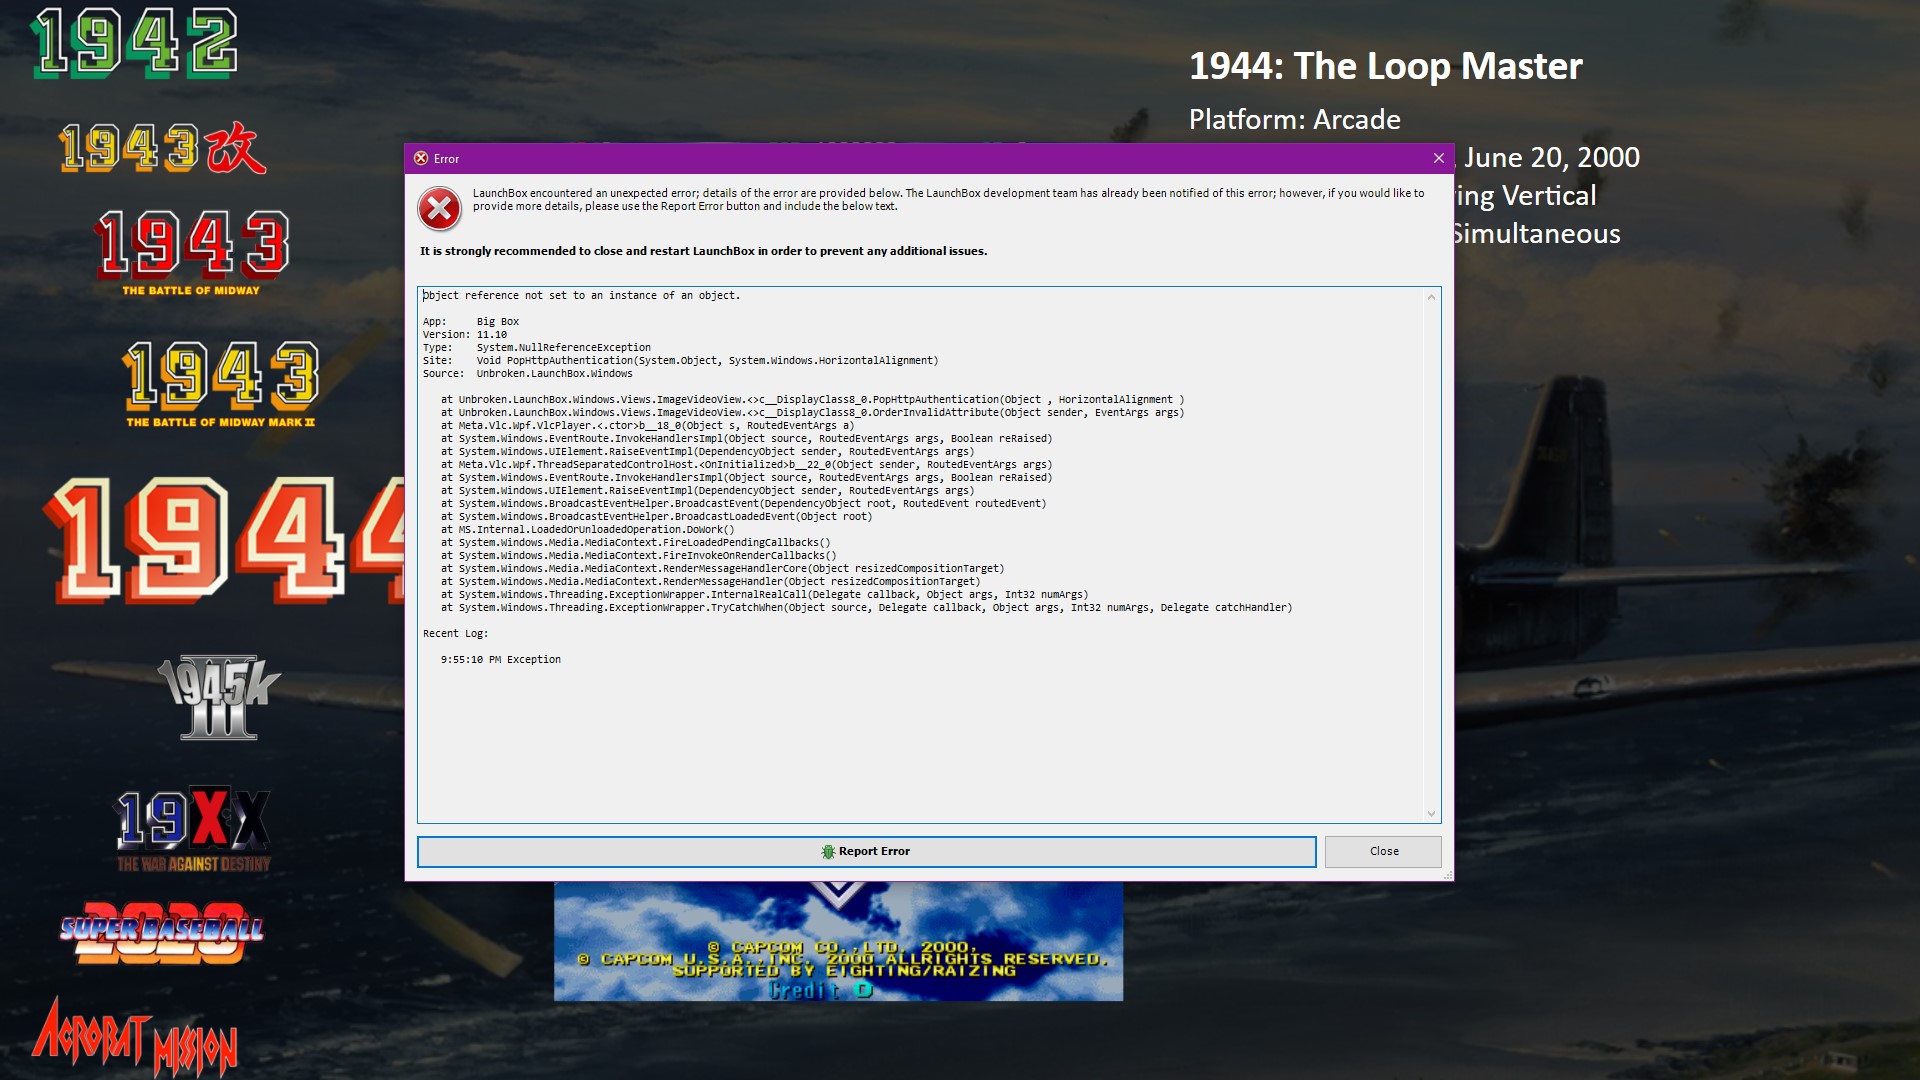
Task: Click the 'Source: Unbroken.LaunchBox.Windows' line
Action: 528,373
